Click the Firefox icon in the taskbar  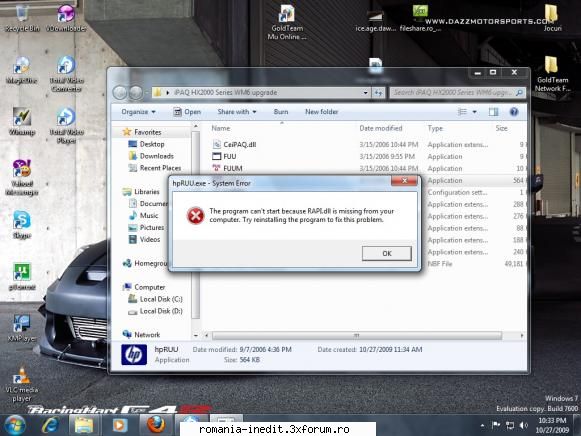[x=156, y=424]
